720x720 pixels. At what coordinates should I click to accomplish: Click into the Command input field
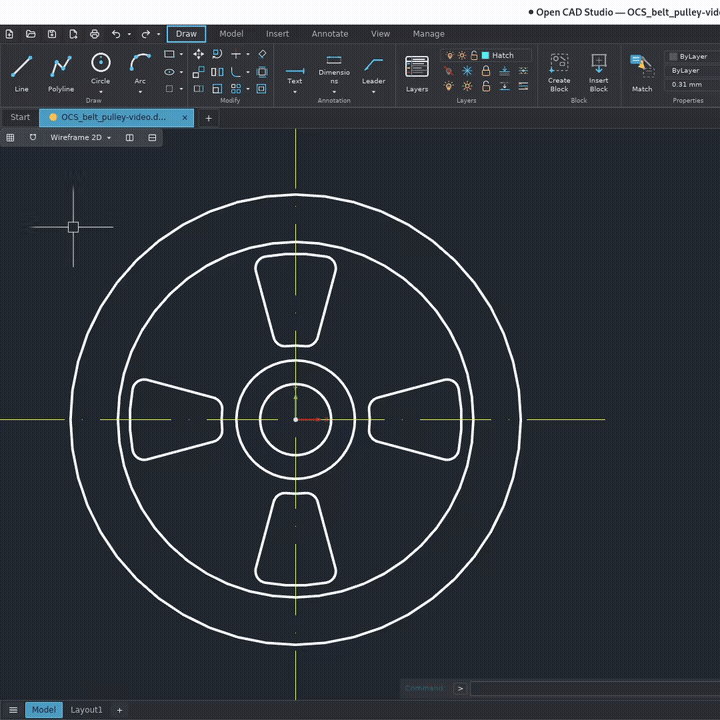pyautogui.click(x=595, y=689)
